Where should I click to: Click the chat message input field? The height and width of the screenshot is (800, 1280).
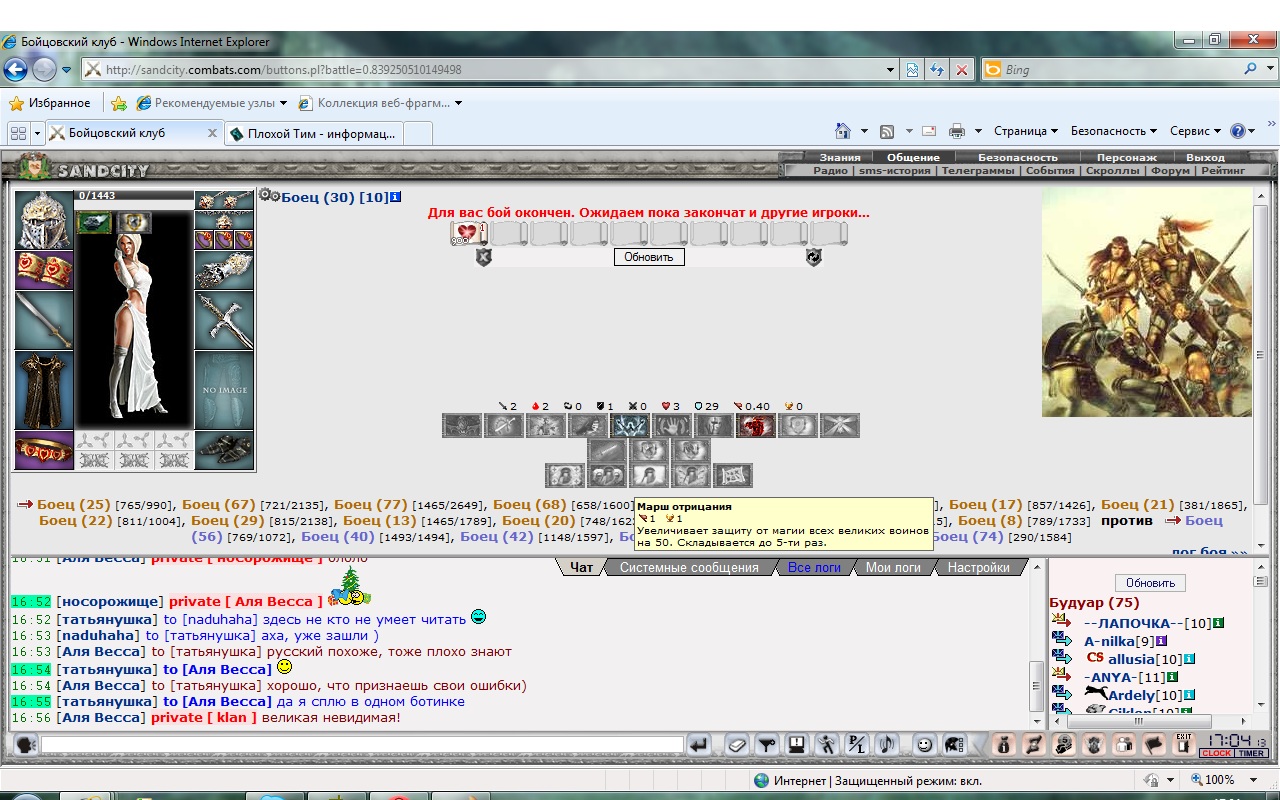point(361,744)
